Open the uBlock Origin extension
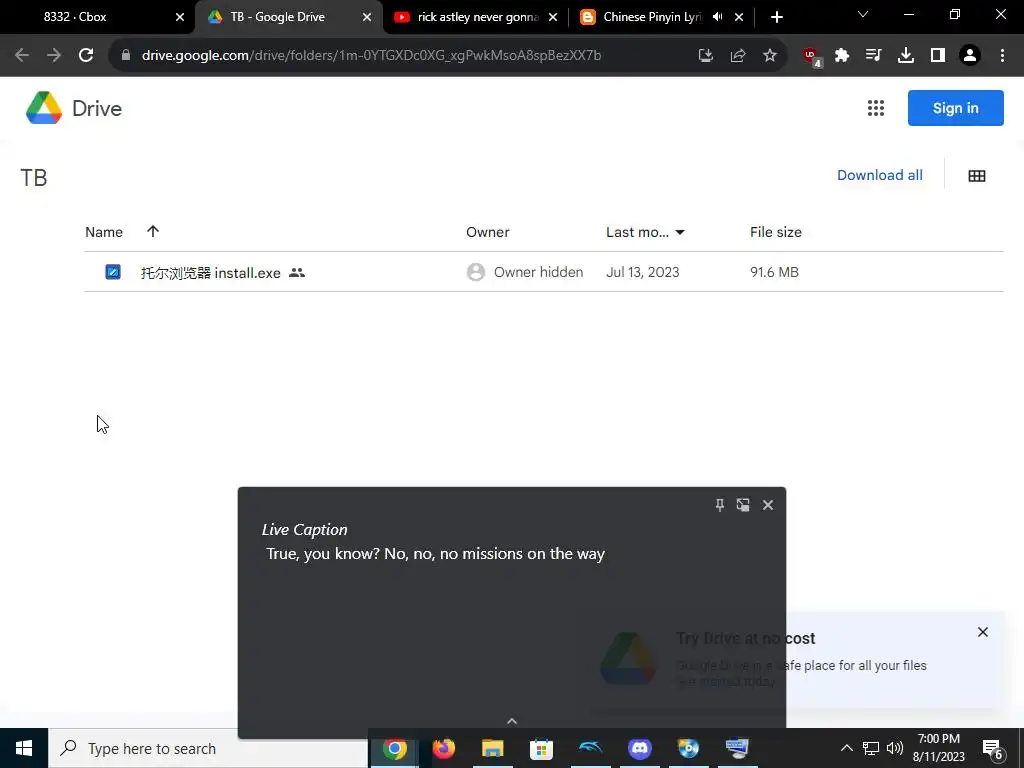 click(812, 57)
